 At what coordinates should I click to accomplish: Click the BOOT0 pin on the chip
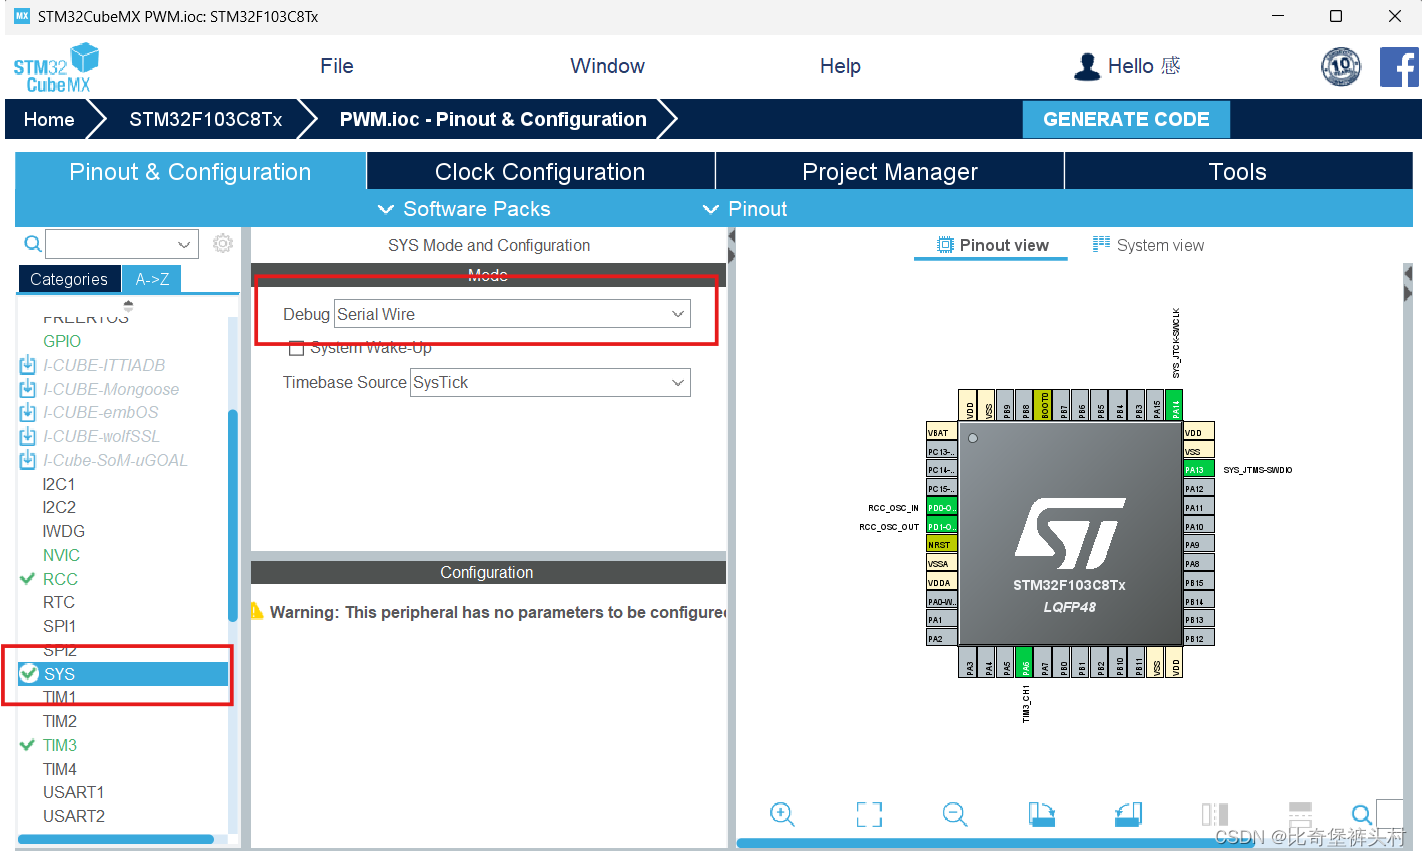[x=1043, y=405]
